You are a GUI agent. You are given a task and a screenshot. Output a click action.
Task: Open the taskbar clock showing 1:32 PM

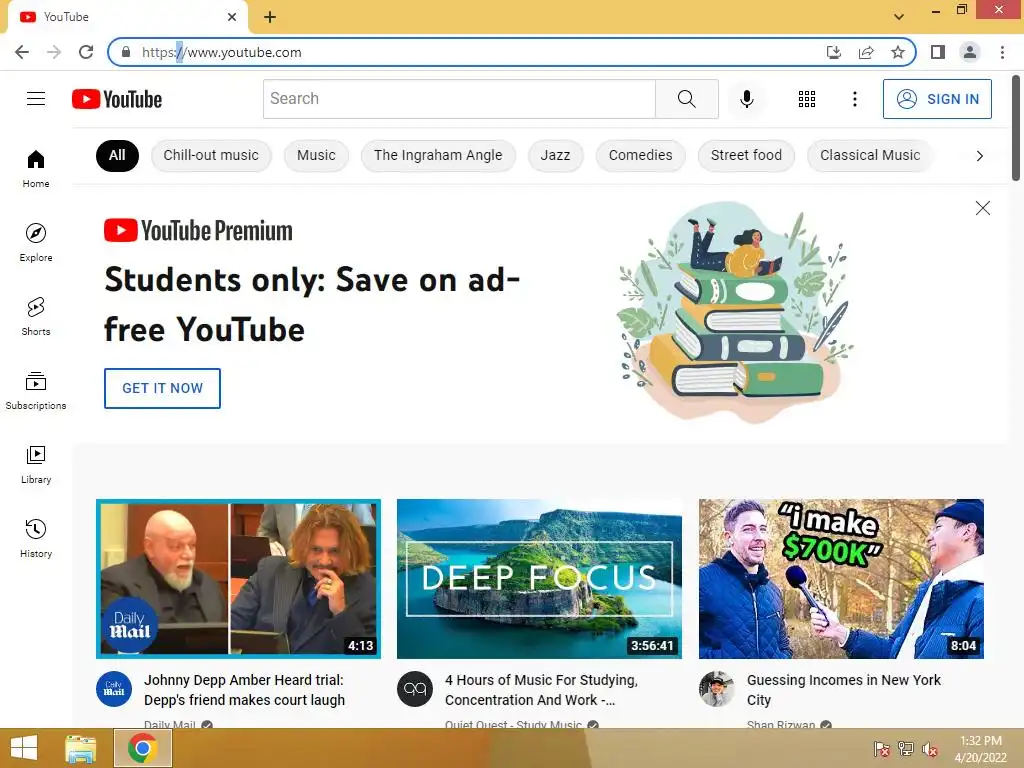980,749
